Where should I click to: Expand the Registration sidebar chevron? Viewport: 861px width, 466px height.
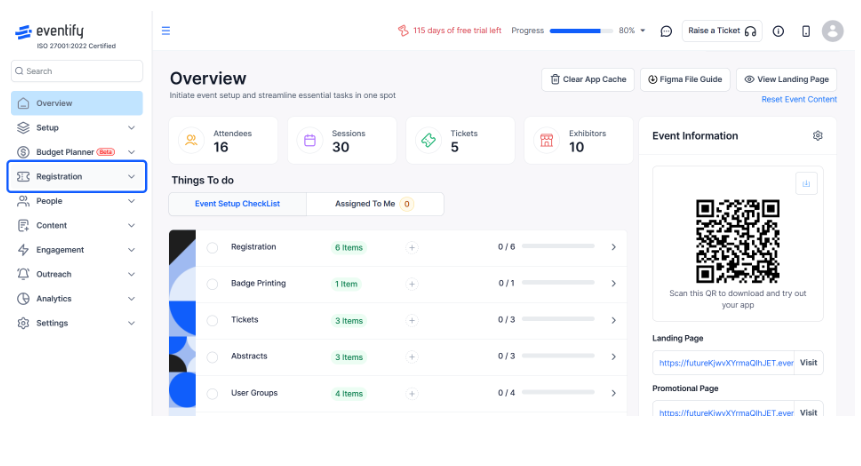[131, 176]
